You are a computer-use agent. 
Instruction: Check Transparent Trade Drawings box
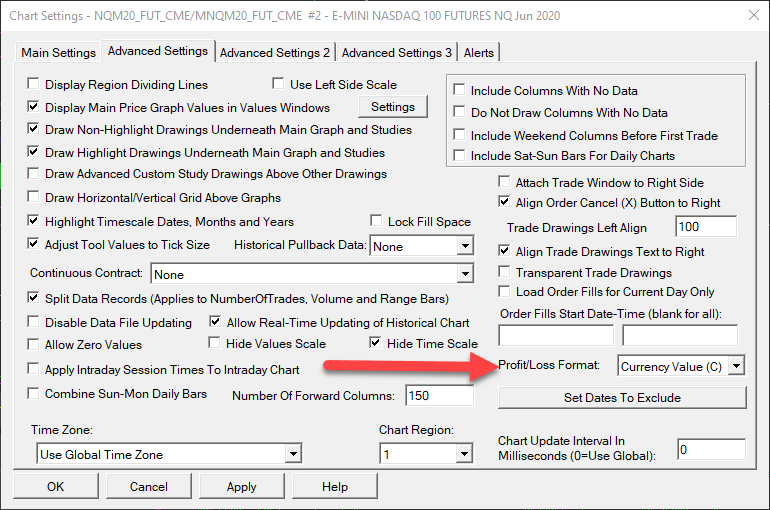[505, 272]
